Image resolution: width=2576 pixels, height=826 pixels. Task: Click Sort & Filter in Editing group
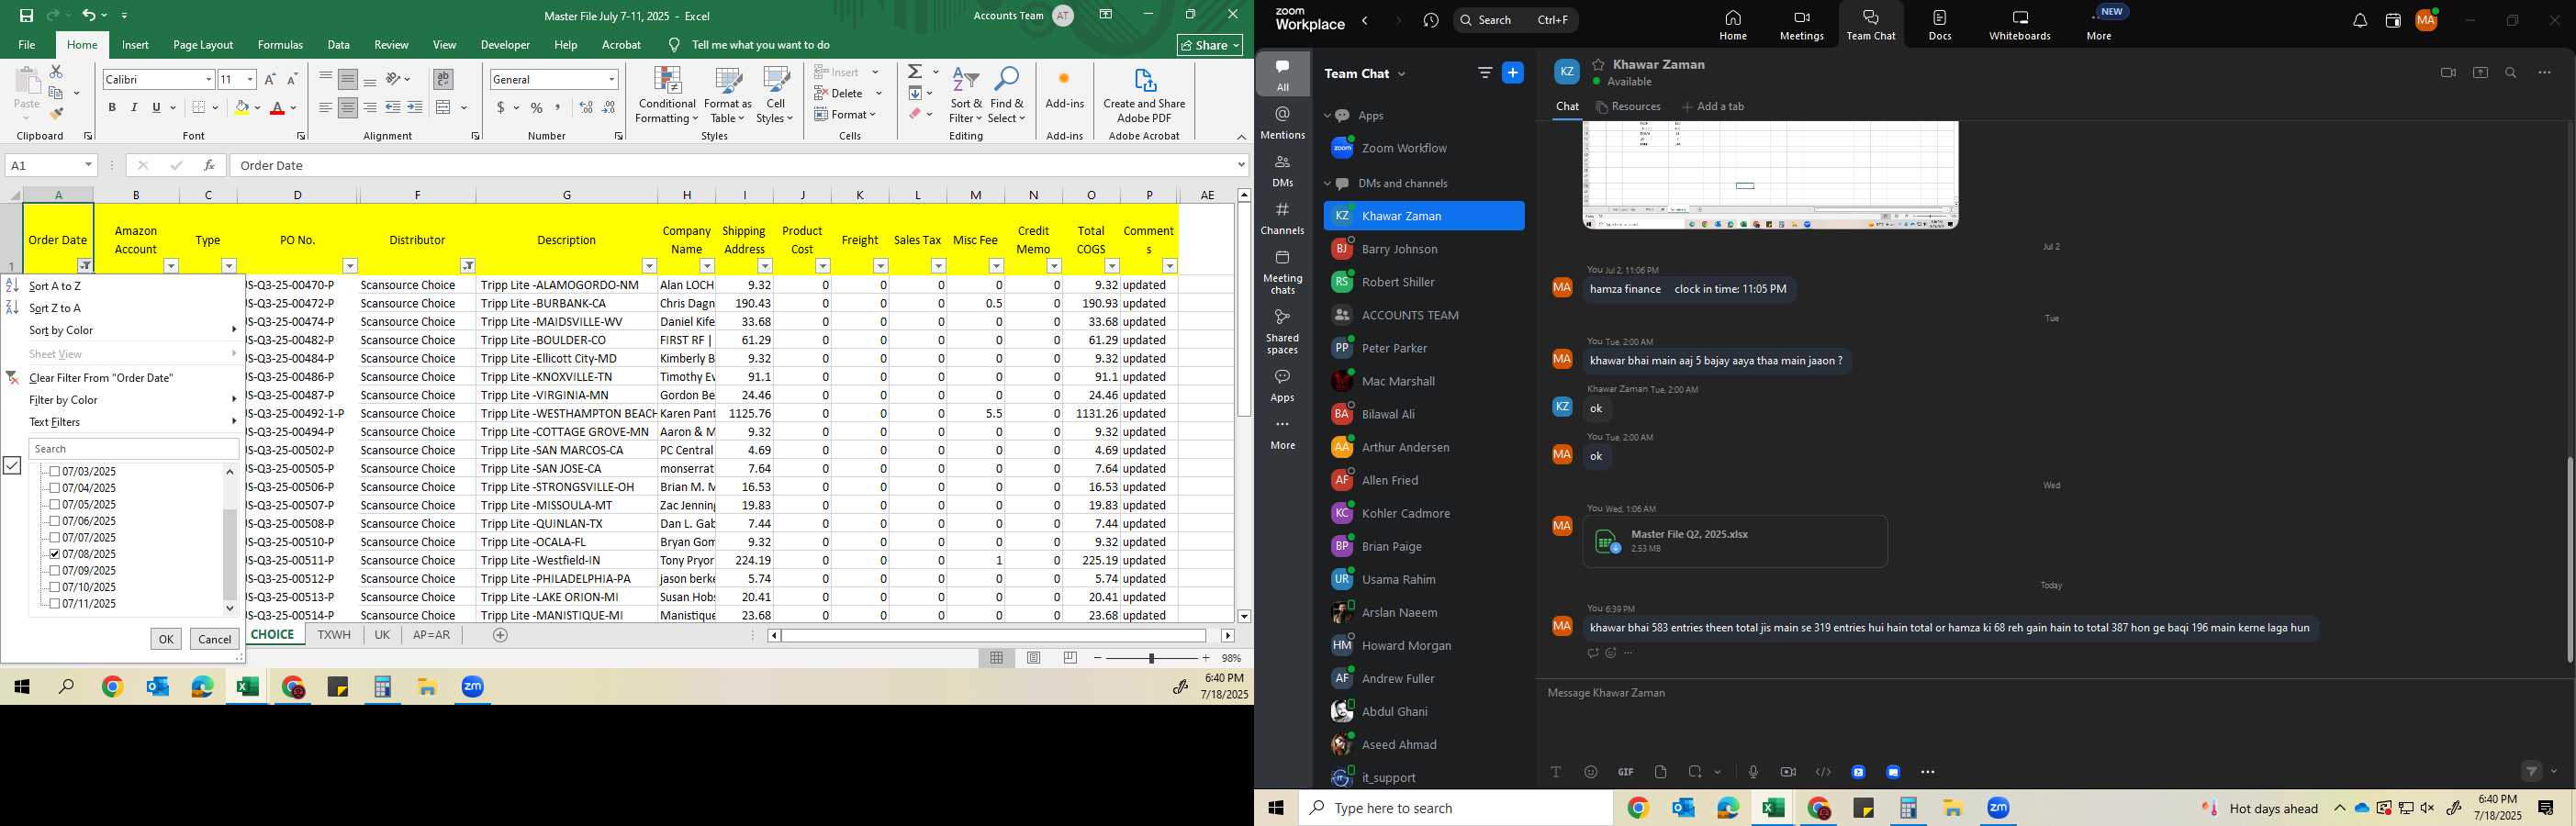point(966,96)
